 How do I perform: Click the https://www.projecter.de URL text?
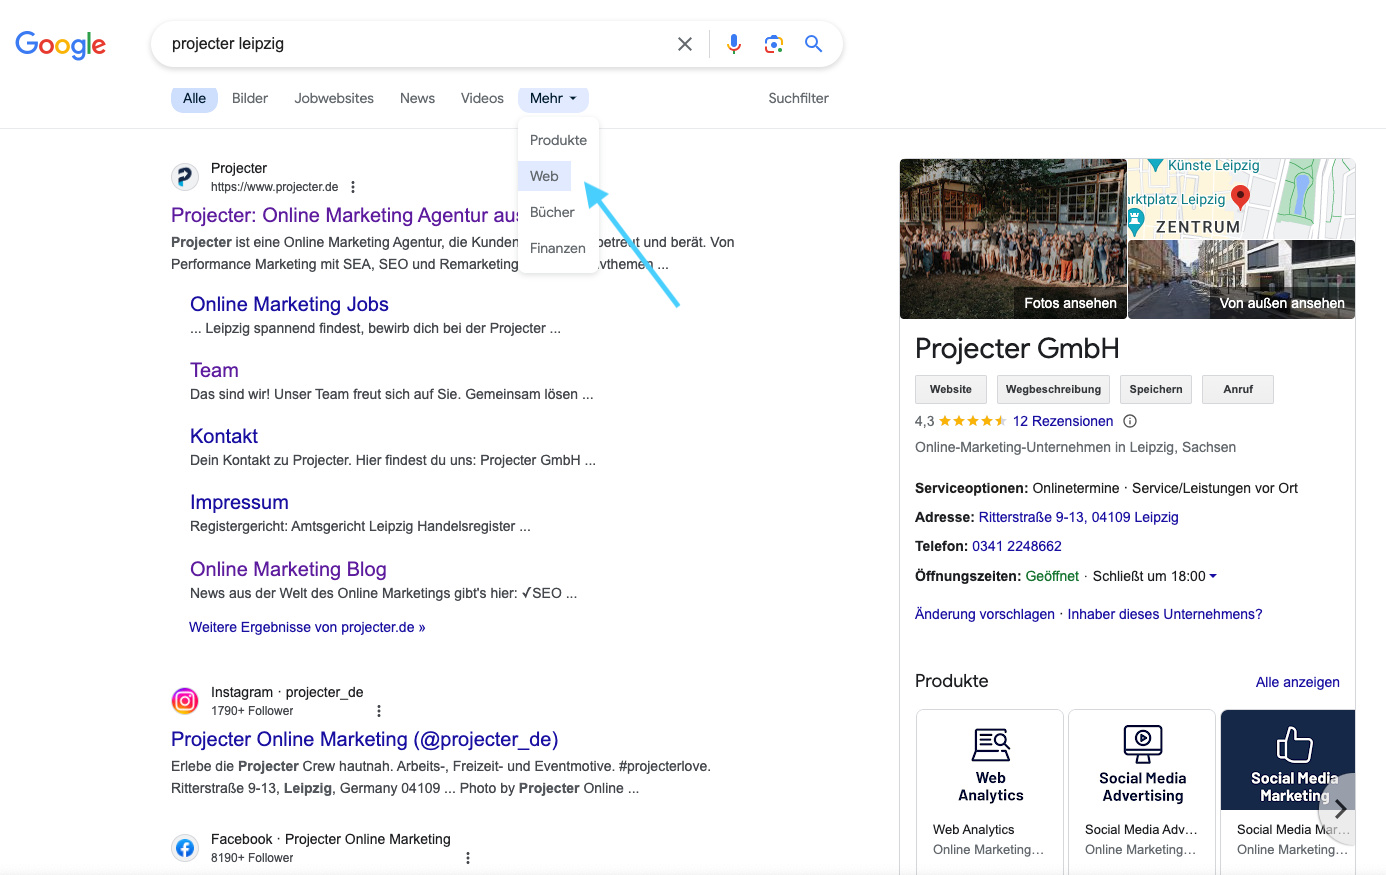click(274, 187)
